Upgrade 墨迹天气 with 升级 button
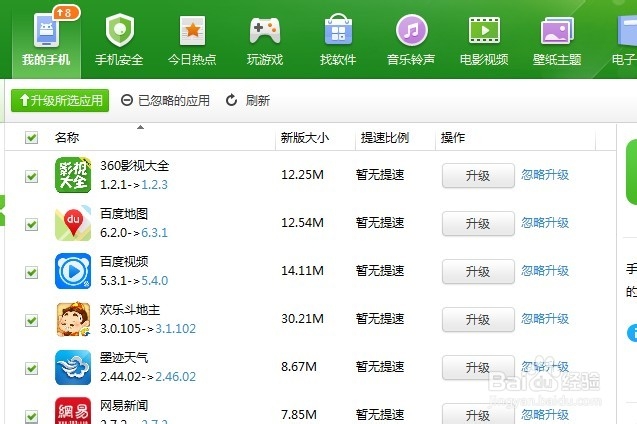 (x=478, y=367)
